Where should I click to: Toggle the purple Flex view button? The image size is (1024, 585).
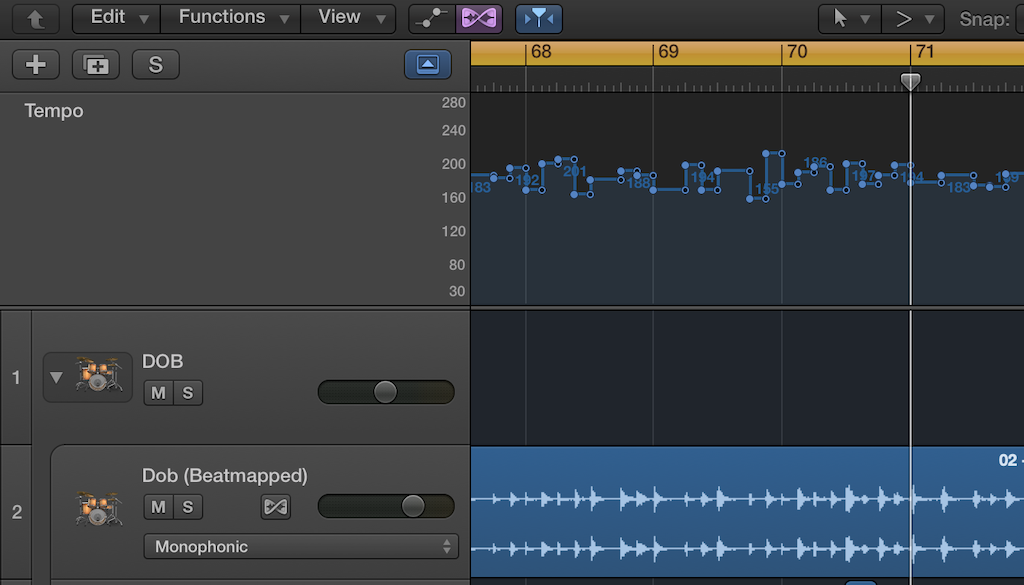click(x=479, y=18)
